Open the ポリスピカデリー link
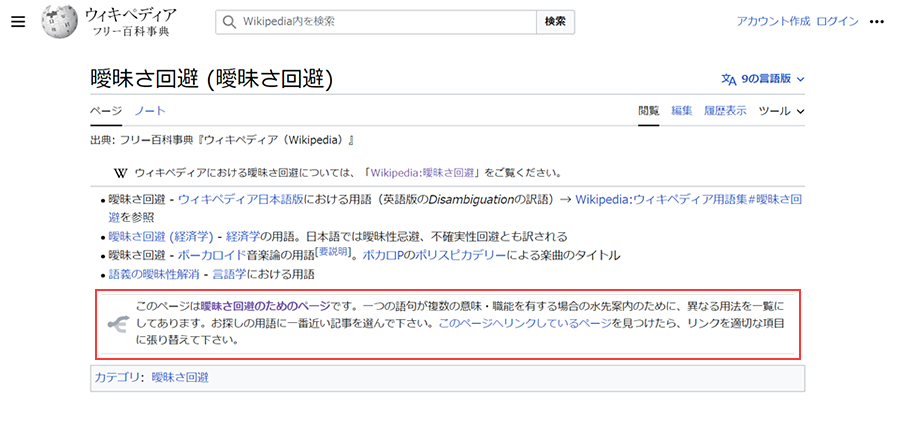This screenshot has width=900, height=440. click(x=460, y=255)
